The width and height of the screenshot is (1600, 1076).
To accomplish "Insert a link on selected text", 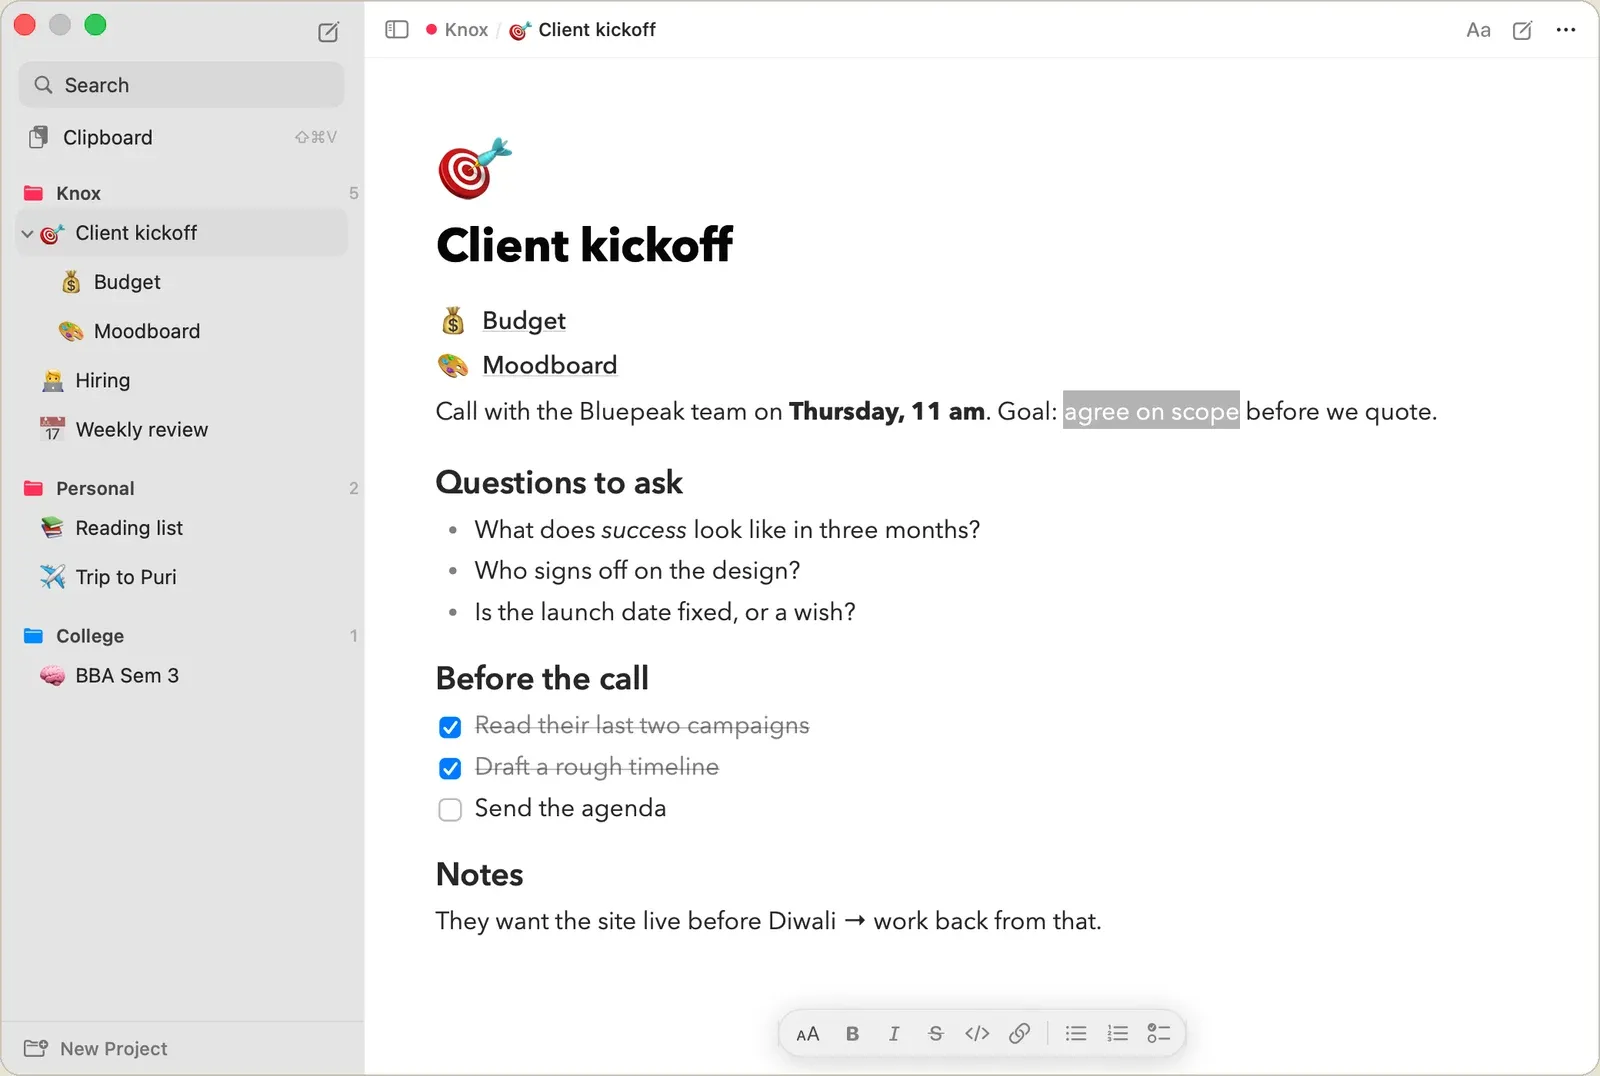I will coord(1019,1034).
